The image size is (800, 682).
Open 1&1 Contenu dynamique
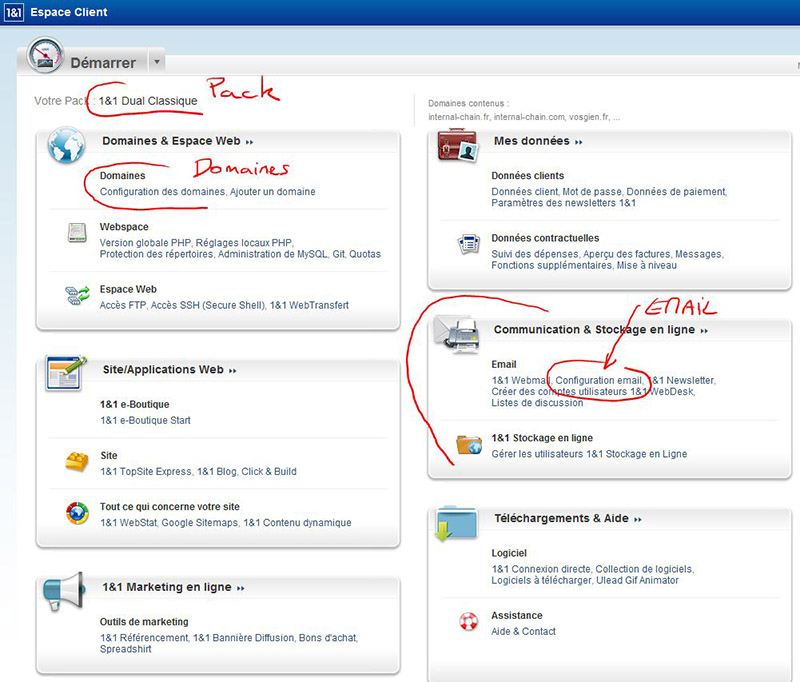tap(297, 523)
